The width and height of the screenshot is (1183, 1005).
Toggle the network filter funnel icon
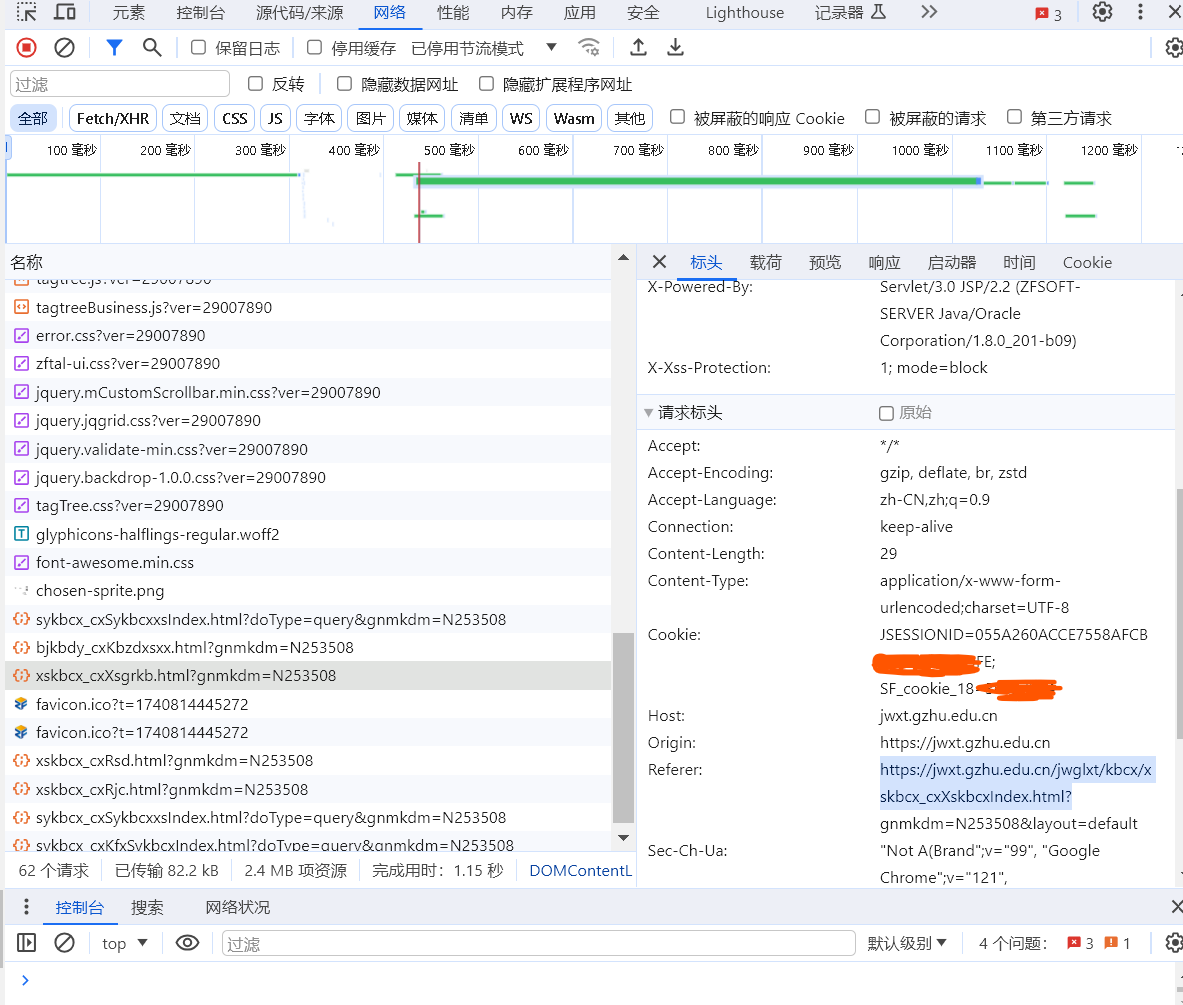pyautogui.click(x=114, y=48)
